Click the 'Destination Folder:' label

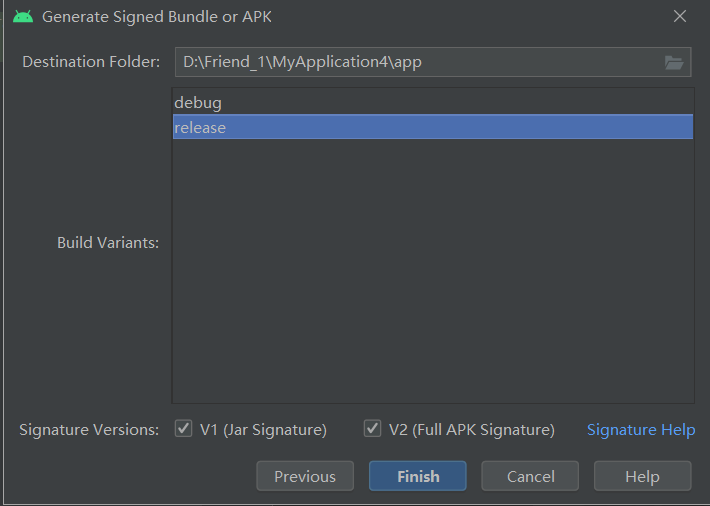[x=91, y=62]
